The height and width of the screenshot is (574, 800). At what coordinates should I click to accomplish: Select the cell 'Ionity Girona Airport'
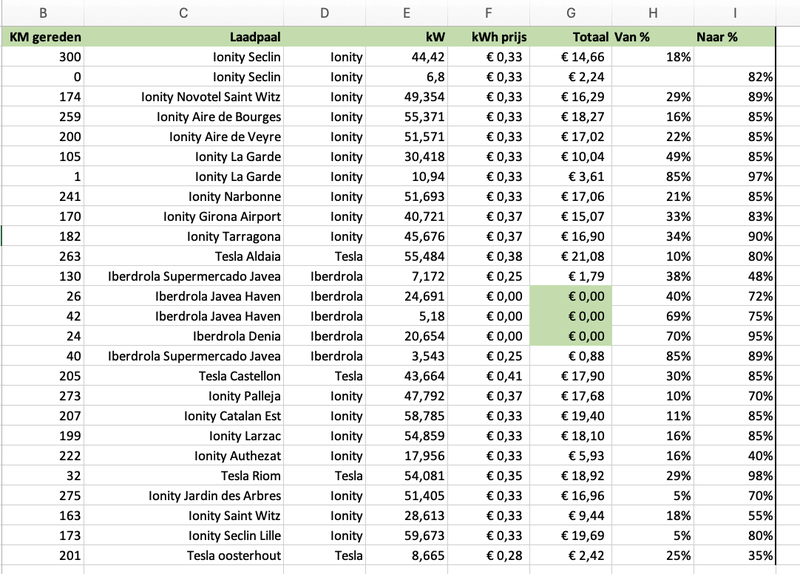point(184,216)
